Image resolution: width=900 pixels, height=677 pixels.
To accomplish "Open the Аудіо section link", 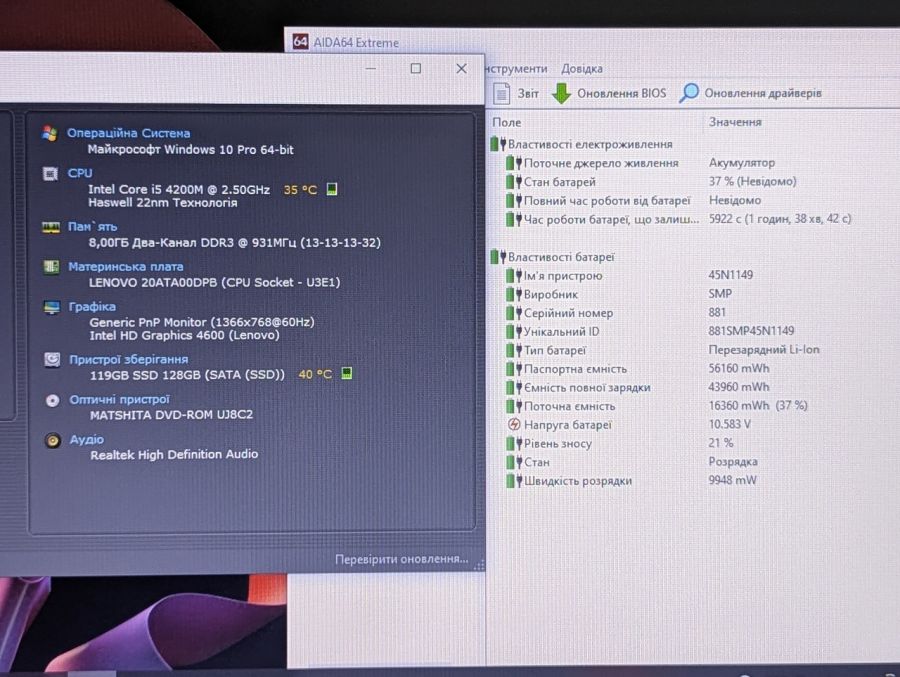I will (x=87, y=439).
